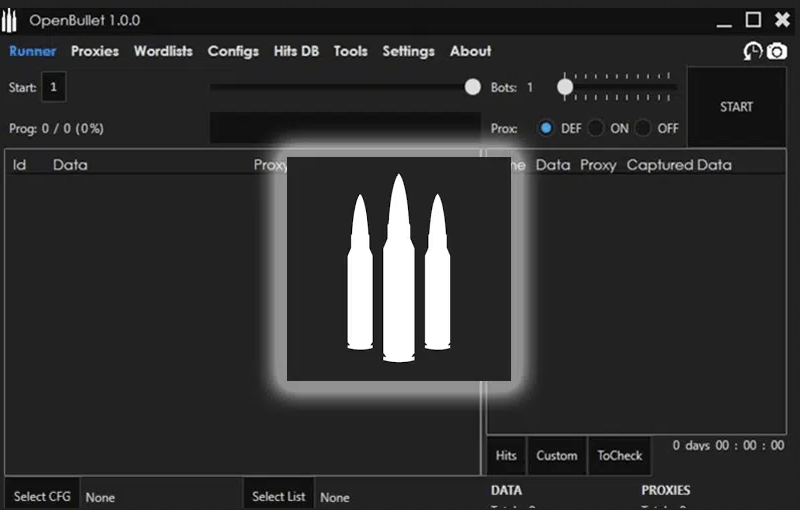Select the OFF proxy radio button
This screenshot has width=800, height=510.
click(x=643, y=128)
